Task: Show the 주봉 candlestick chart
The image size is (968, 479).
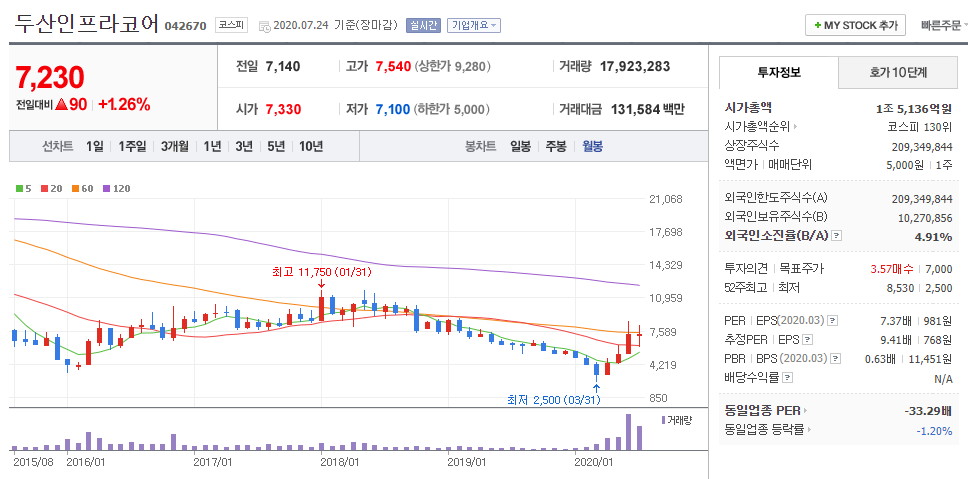Action: coord(556,146)
